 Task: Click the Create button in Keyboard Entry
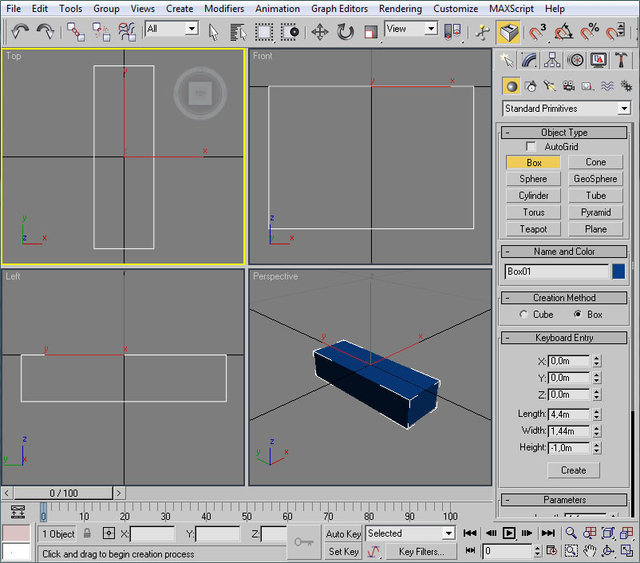tap(573, 470)
